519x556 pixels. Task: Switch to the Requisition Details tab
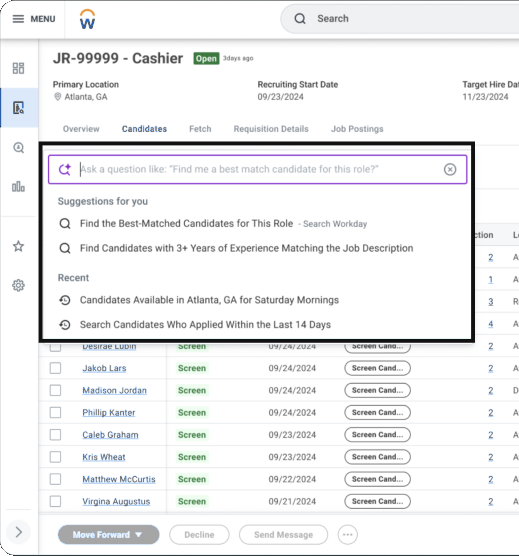(x=271, y=129)
